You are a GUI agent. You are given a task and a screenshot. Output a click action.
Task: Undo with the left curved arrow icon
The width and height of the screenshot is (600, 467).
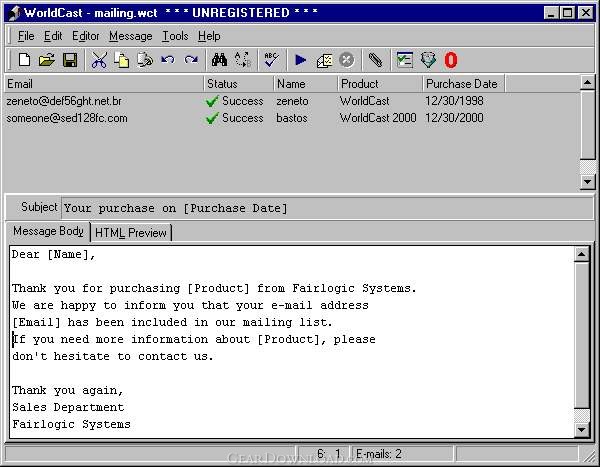point(168,60)
